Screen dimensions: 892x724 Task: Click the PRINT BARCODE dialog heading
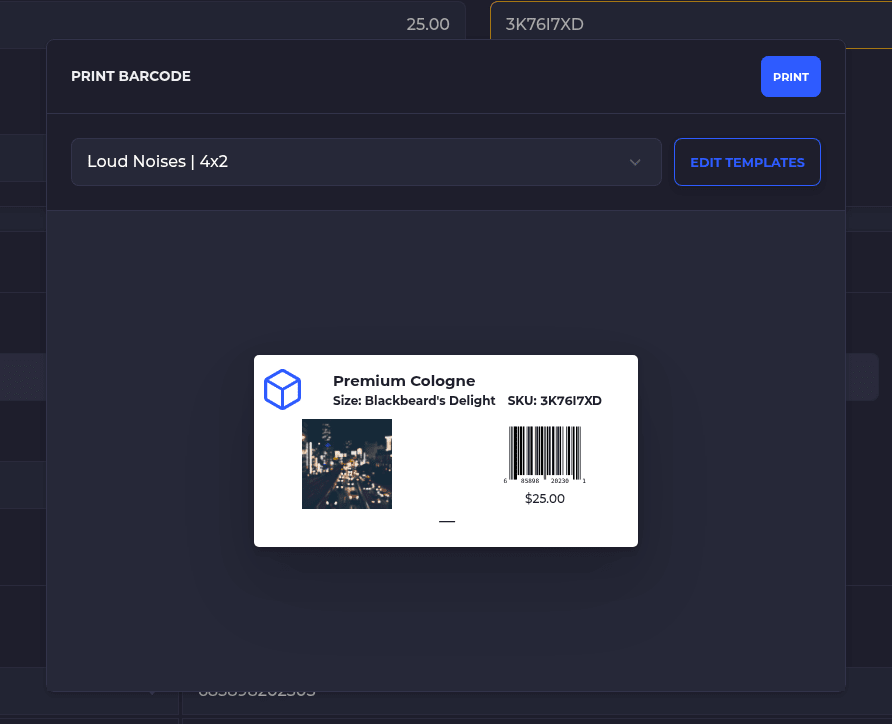(x=131, y=76)
